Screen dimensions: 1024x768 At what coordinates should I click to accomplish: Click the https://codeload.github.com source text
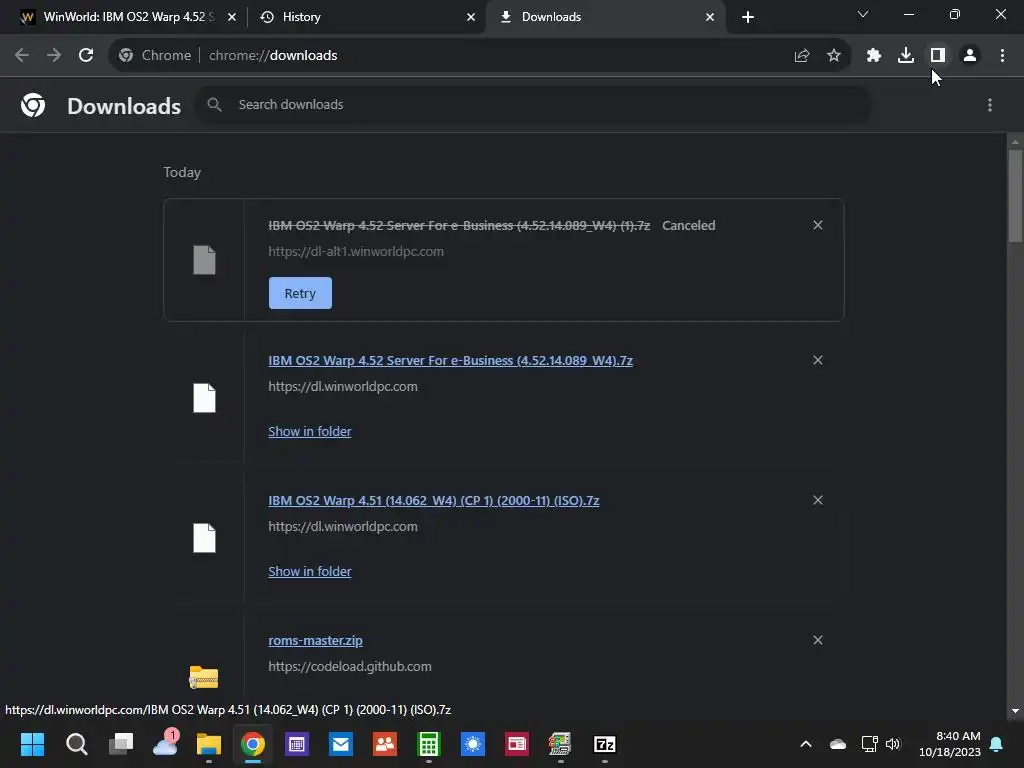(350, 667)
